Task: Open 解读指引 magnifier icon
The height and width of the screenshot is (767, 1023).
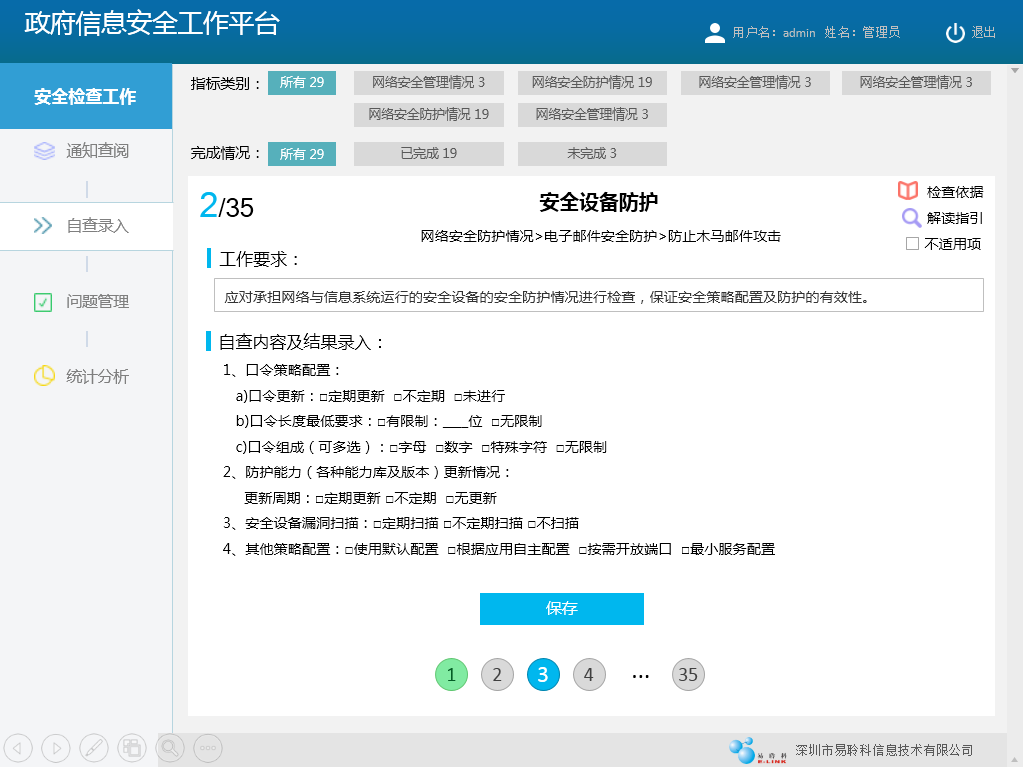Action: click(911, 218)
